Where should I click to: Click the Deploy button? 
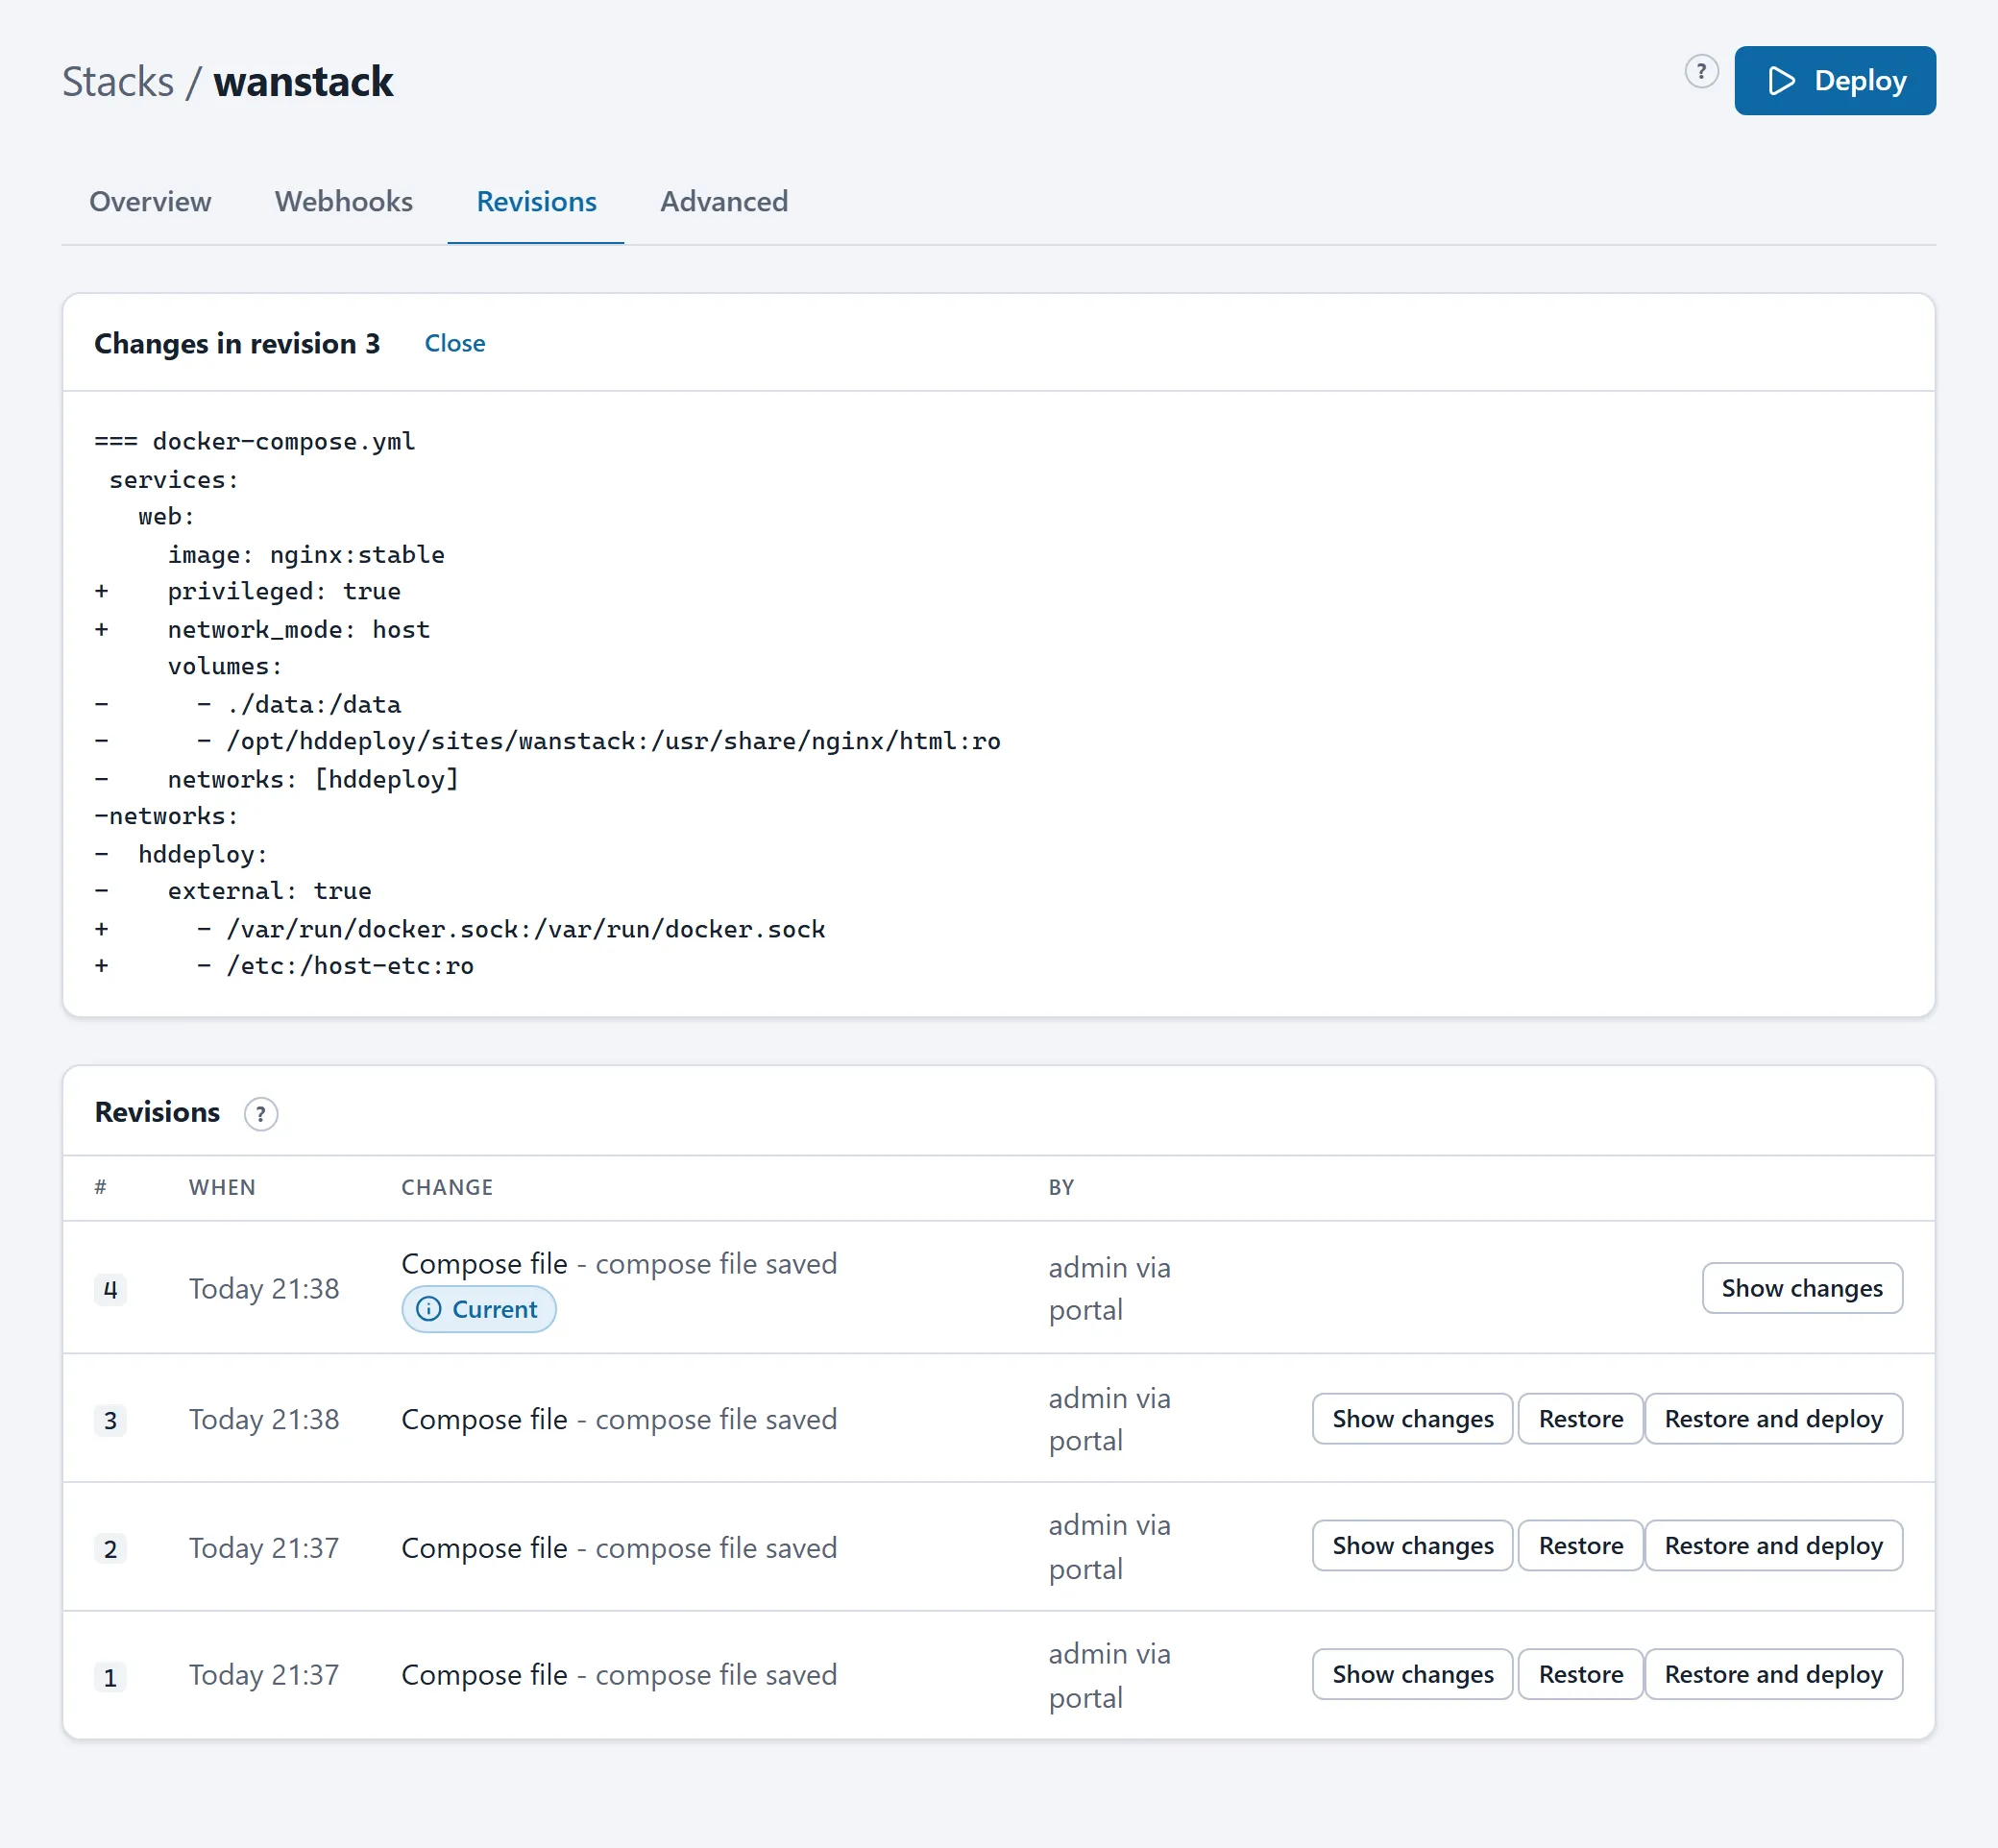1835,81
